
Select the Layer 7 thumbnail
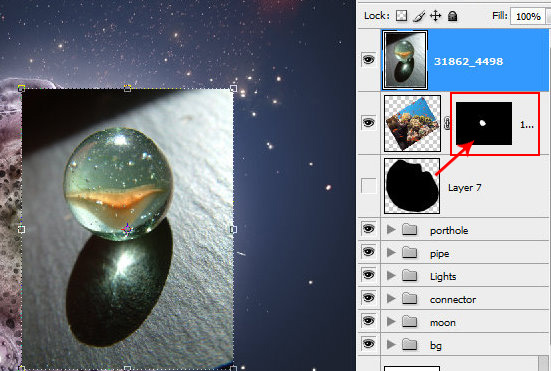(412, 186)
